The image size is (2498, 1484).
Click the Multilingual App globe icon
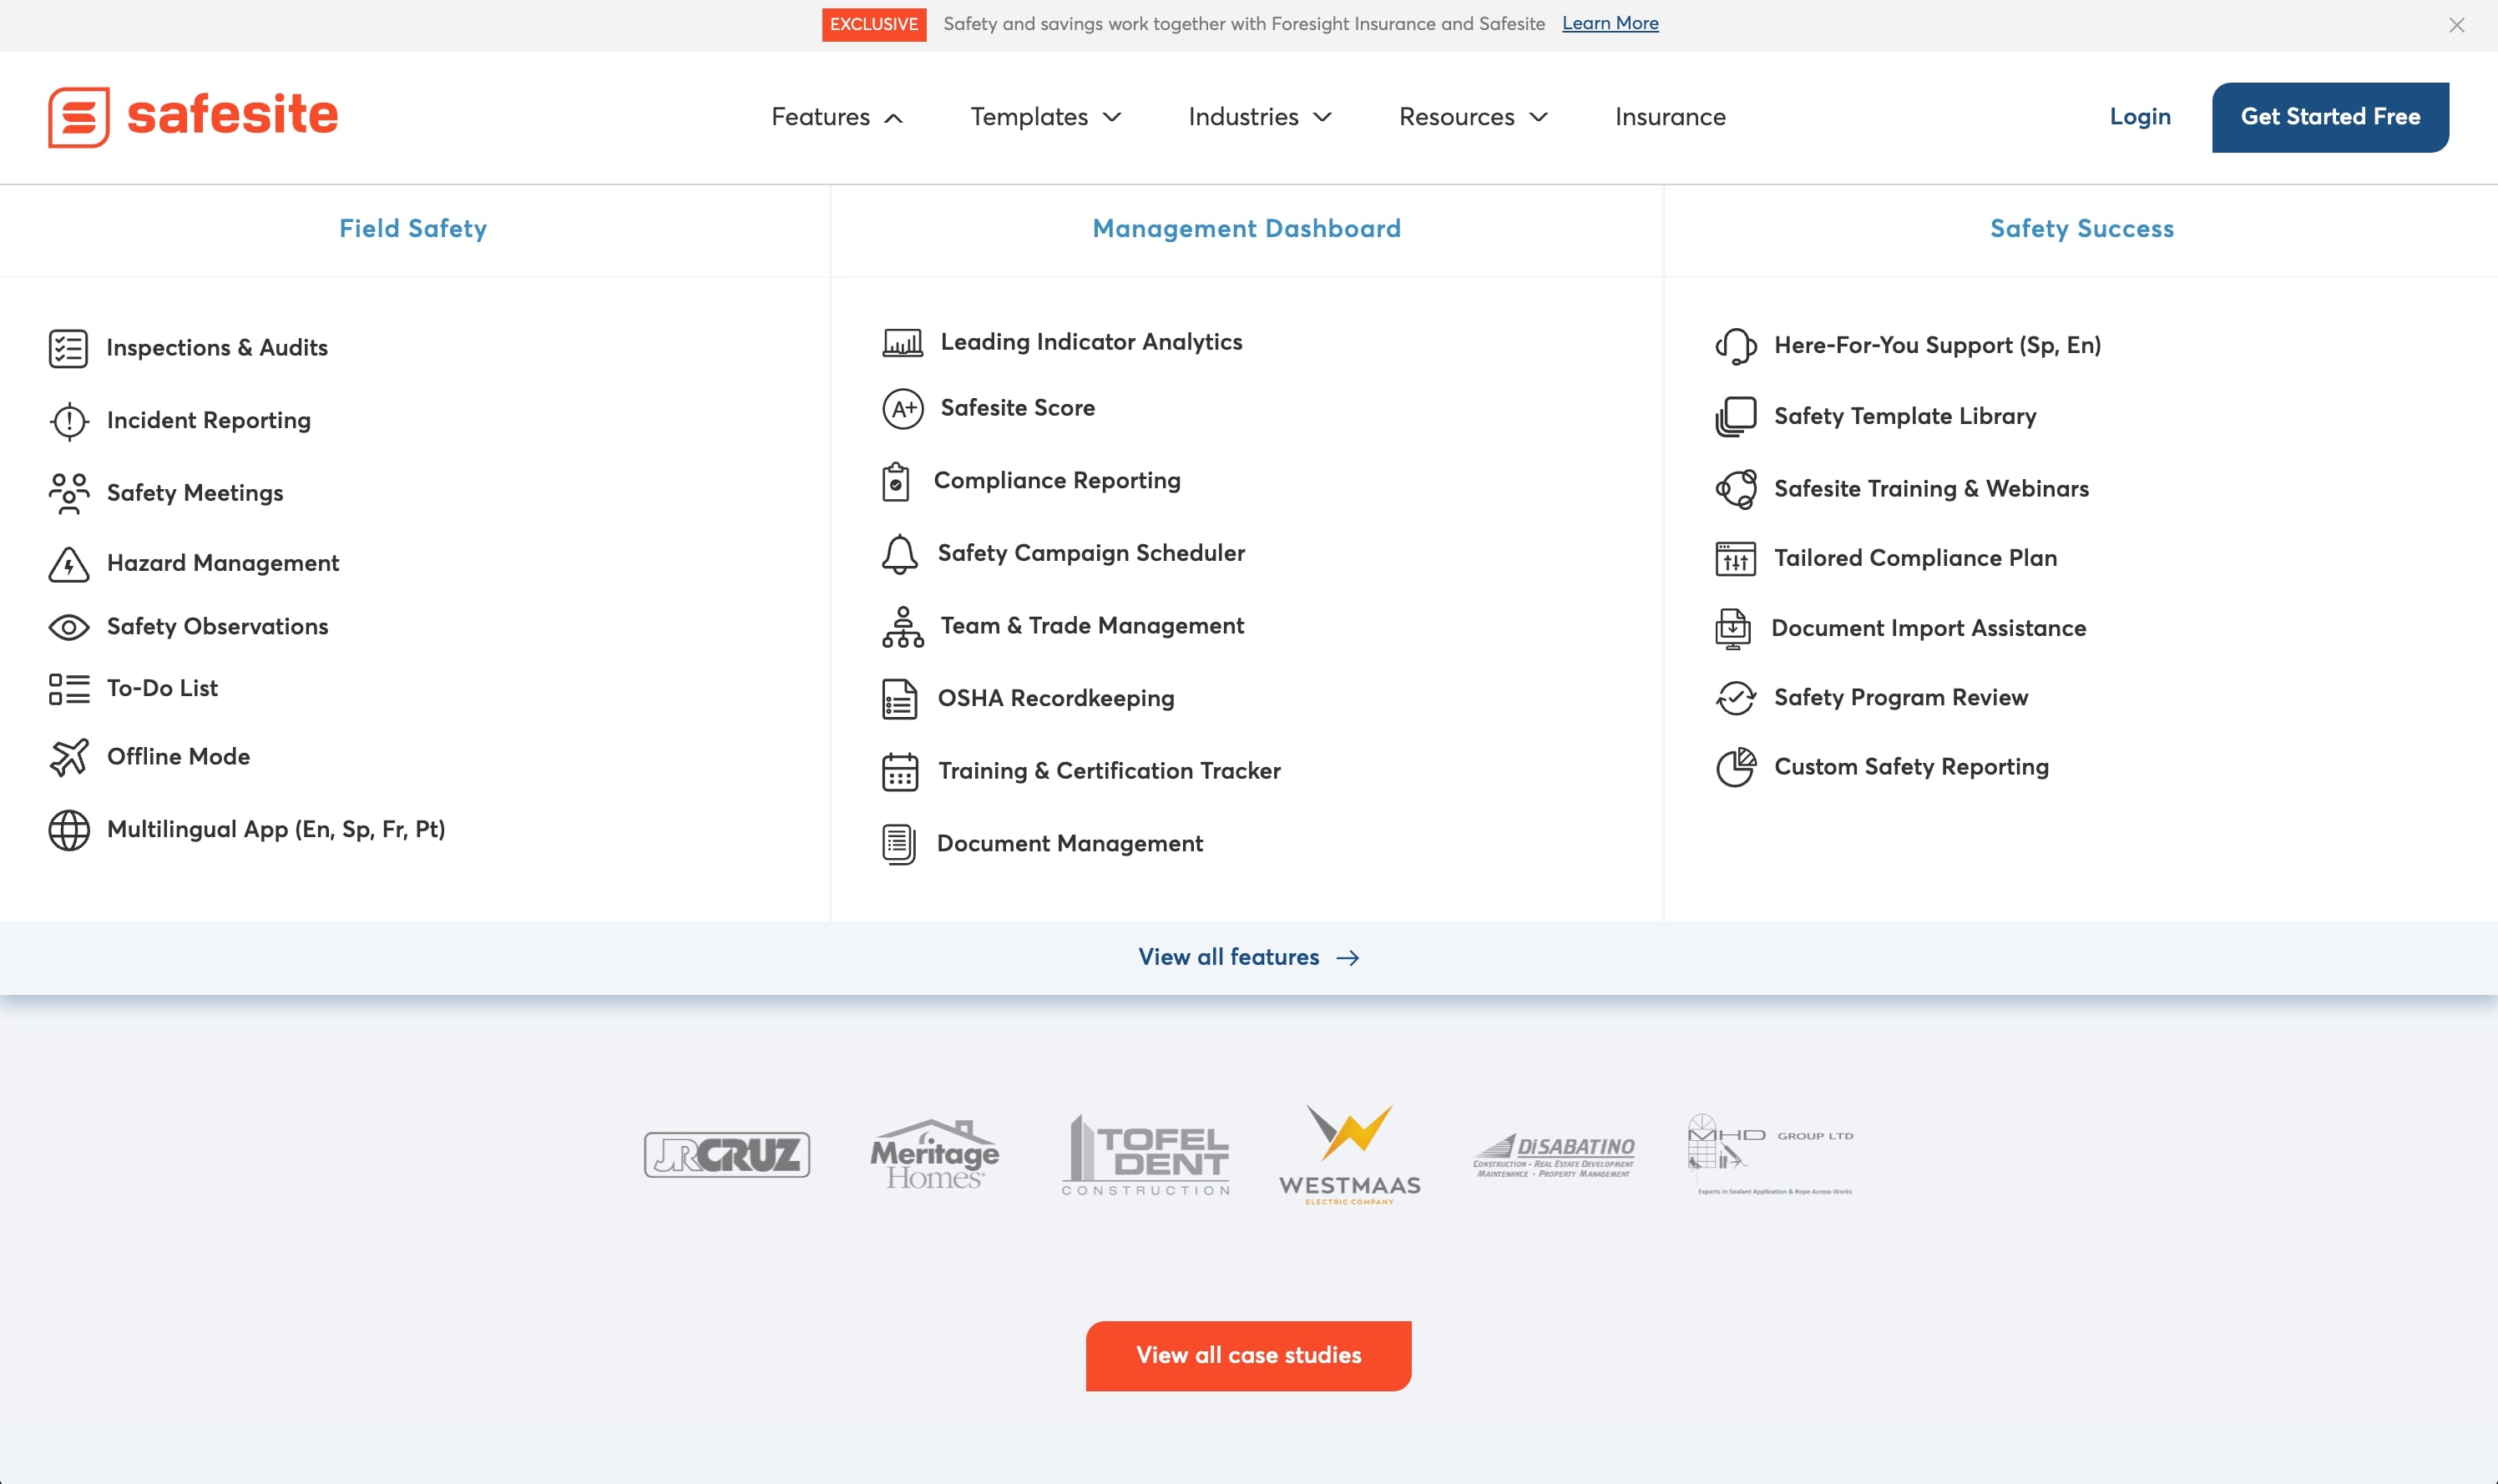click(x=69, y=830)
